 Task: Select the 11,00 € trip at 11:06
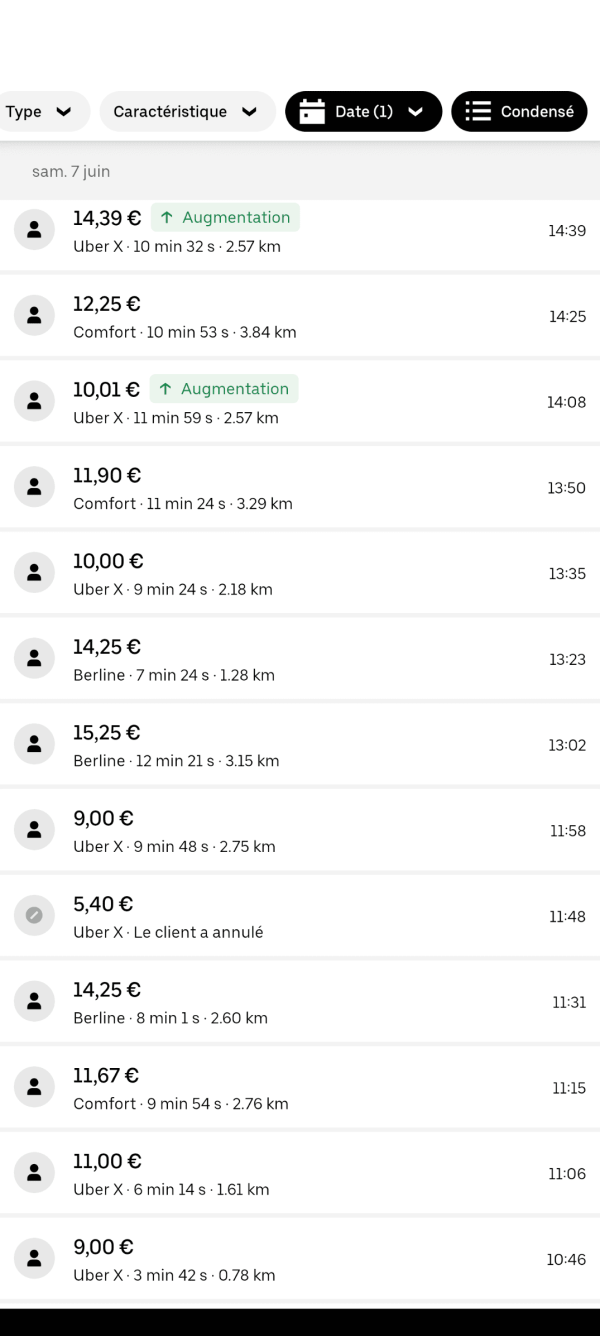300,1174
